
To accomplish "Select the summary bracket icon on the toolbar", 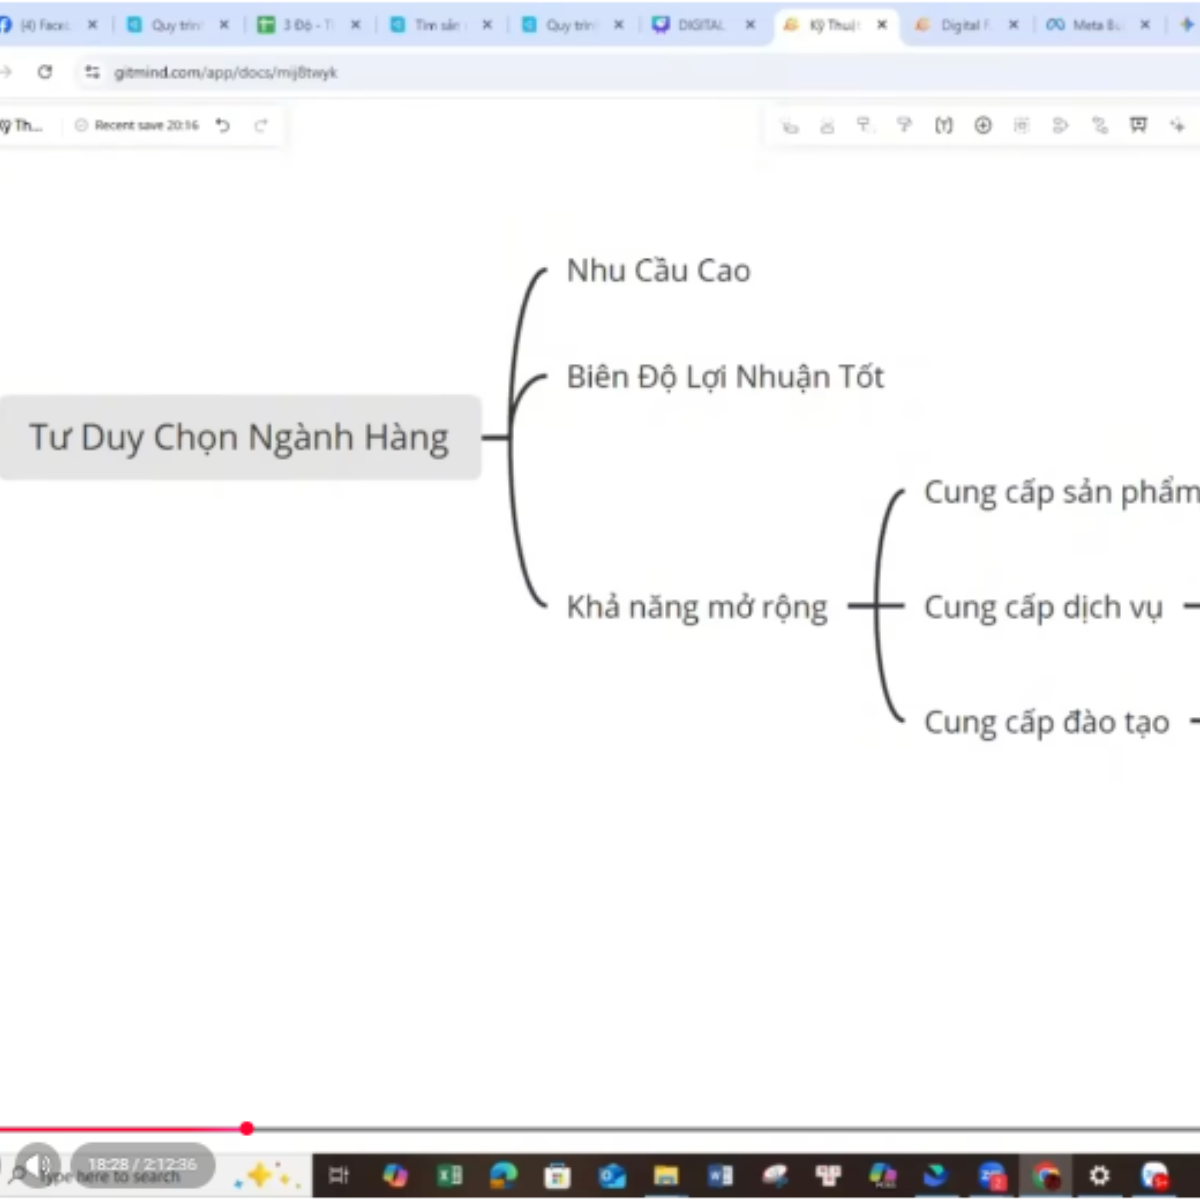I will [943, 125].
